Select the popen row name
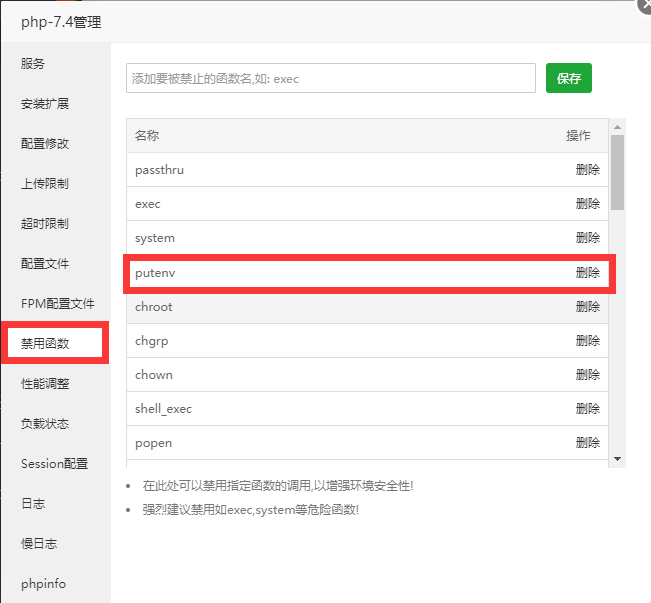 (153, 444)
